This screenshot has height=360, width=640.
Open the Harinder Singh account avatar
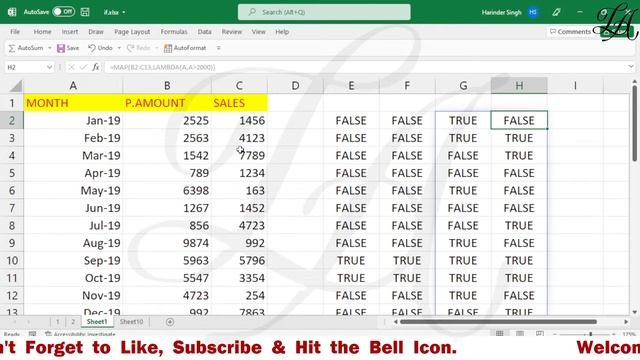click(532, 12)
